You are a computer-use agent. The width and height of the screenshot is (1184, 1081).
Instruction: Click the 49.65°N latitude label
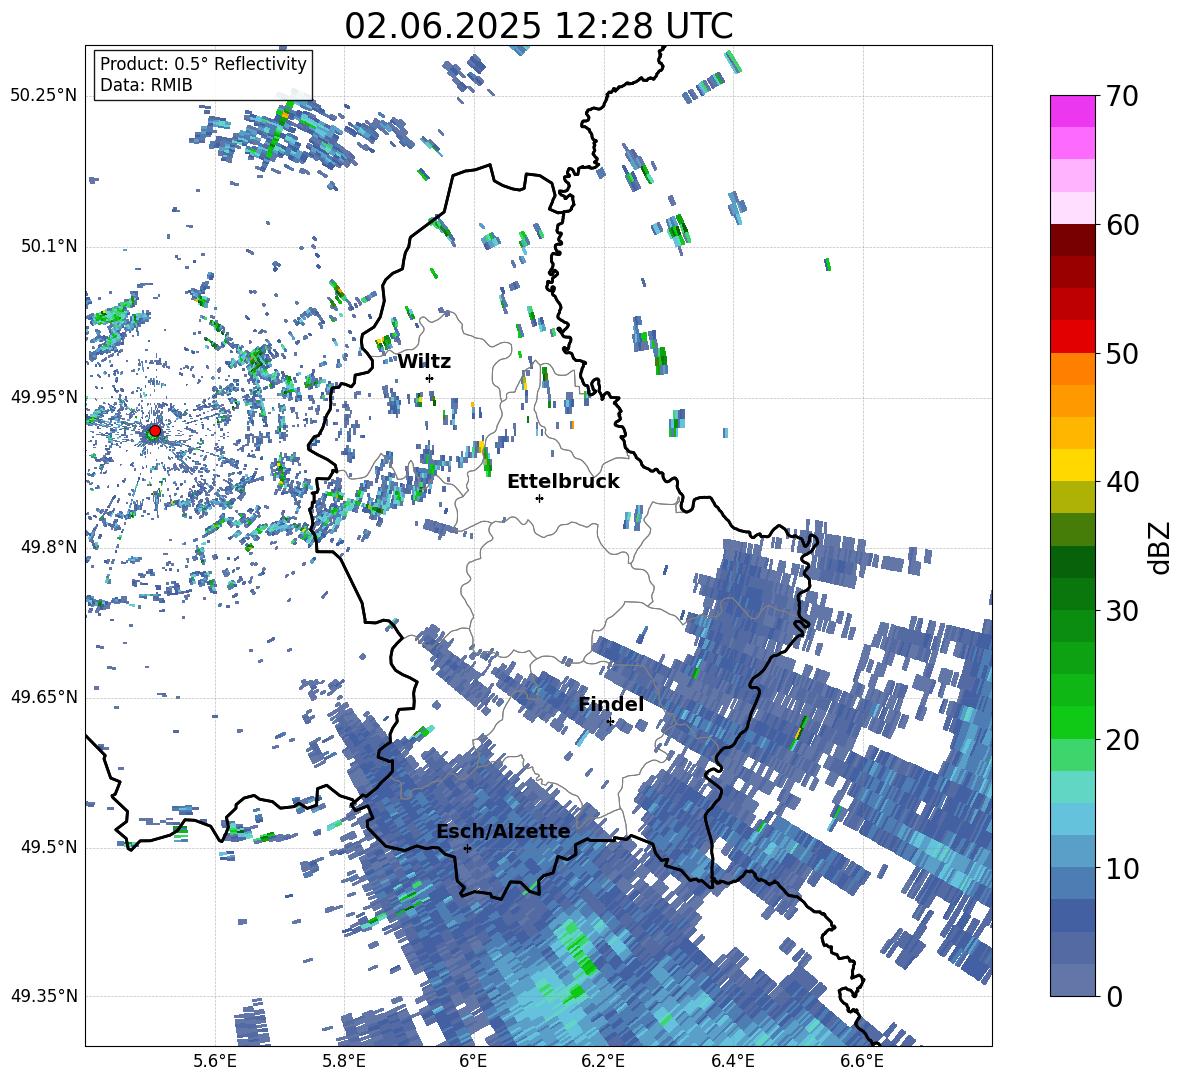44,696
